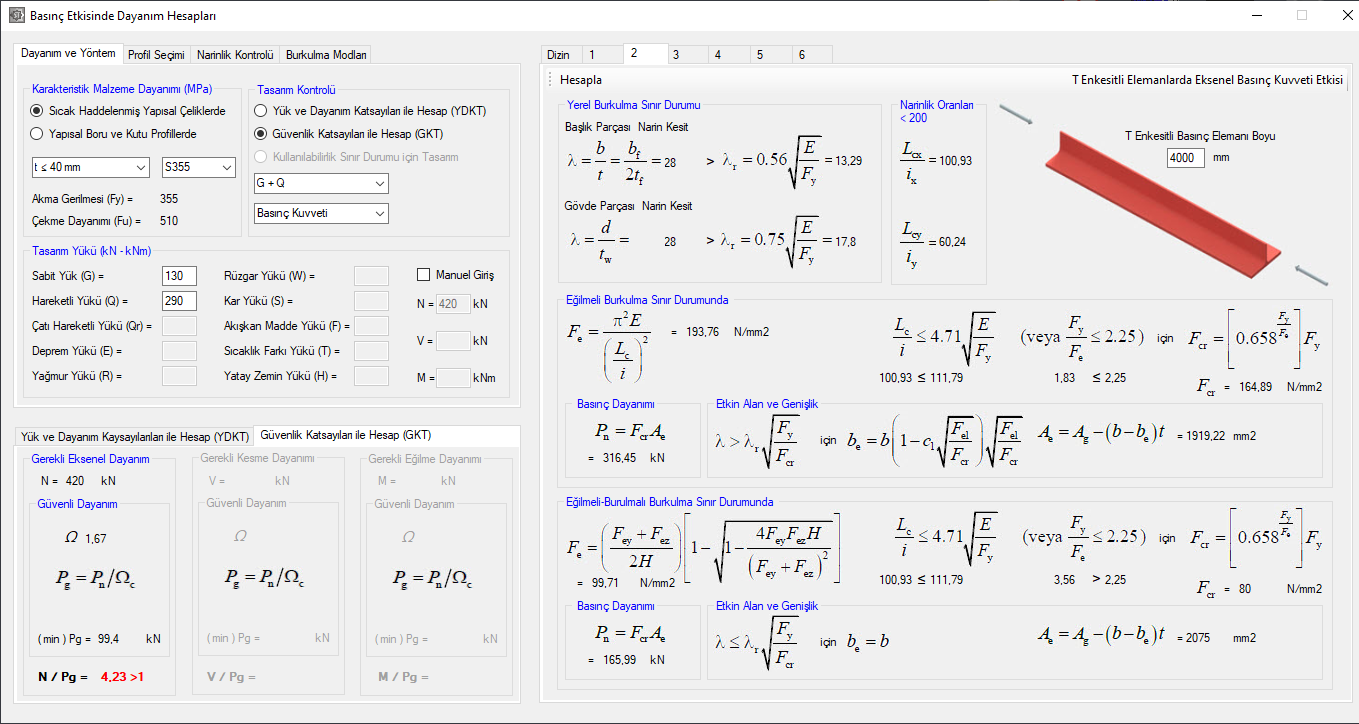This screenshot has width=1359, height=724.
Task: Open the t ≤ 40 mm thickness dropdown
Action: 90,167
